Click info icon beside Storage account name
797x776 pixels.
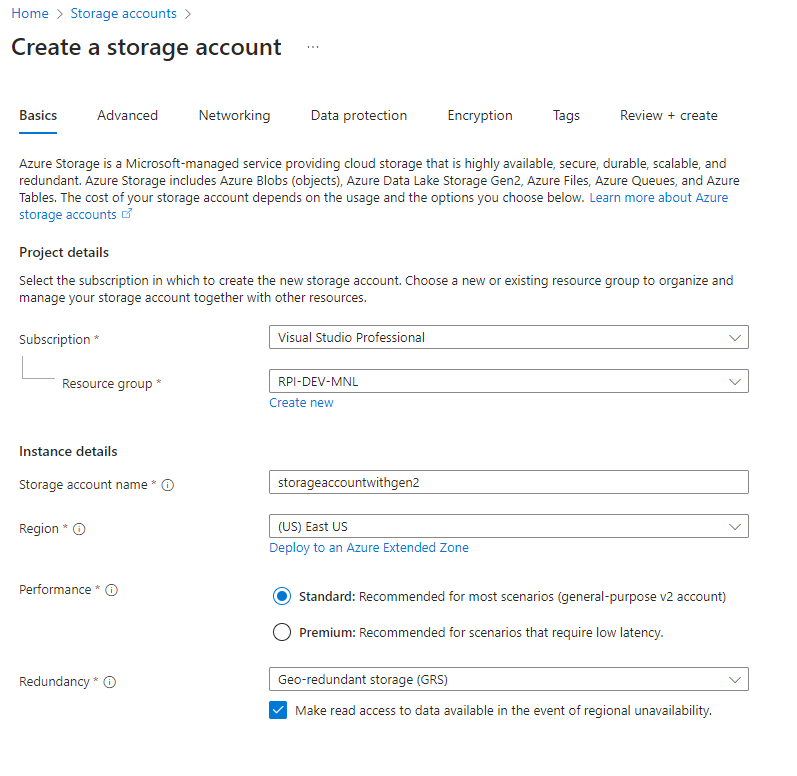tap(168, 485)
